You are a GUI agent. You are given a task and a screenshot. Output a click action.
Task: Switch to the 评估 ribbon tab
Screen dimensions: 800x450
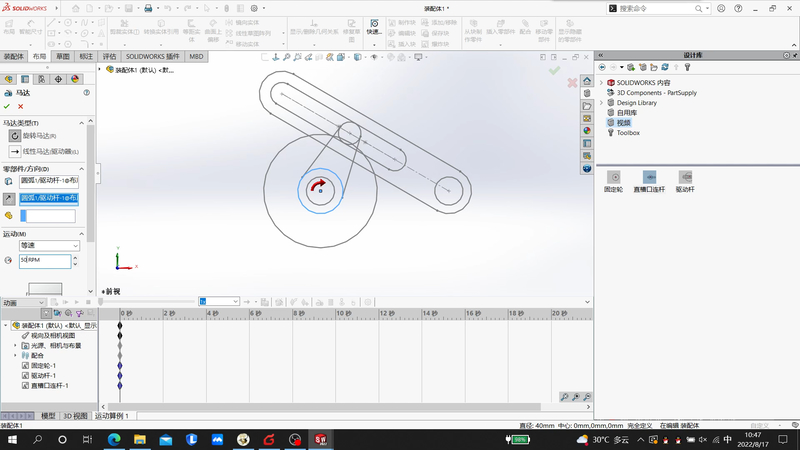[109, 57]
